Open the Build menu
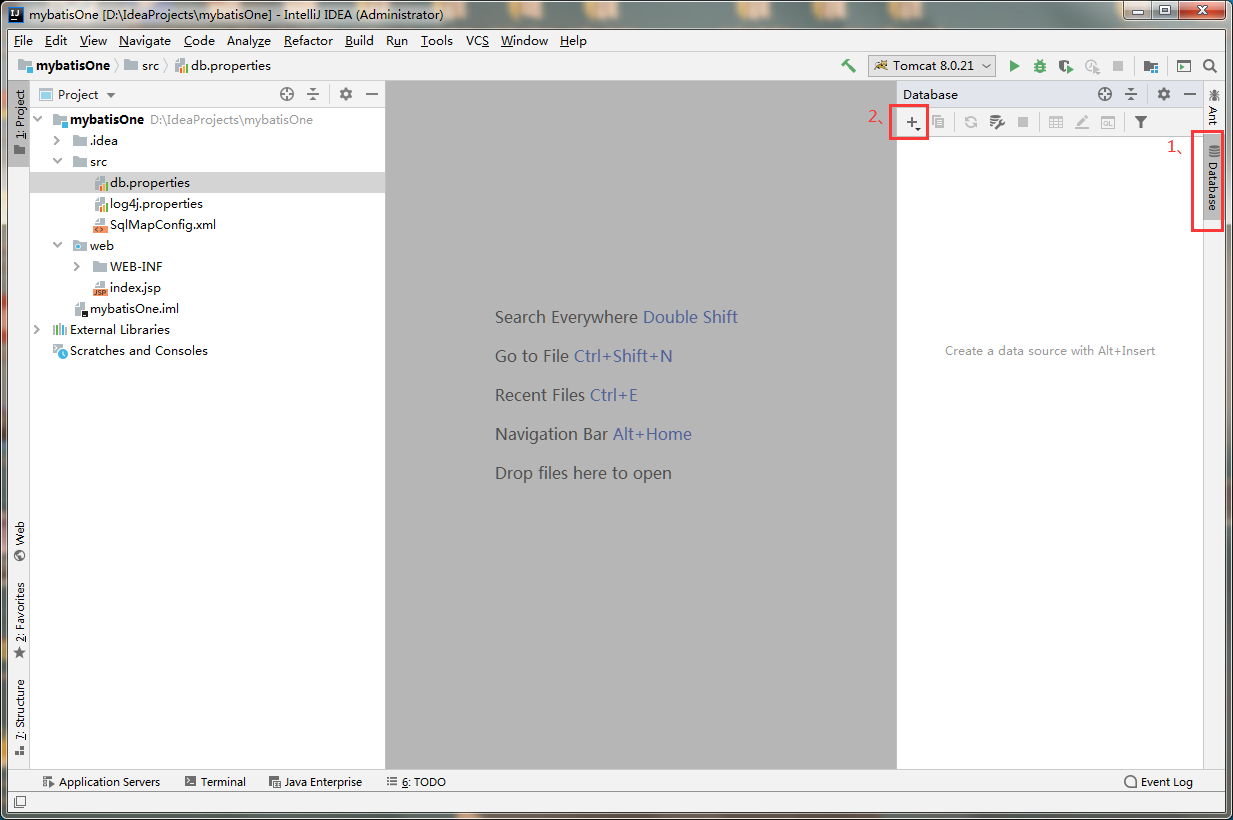1233x820 pixels. tap(359, 41)
